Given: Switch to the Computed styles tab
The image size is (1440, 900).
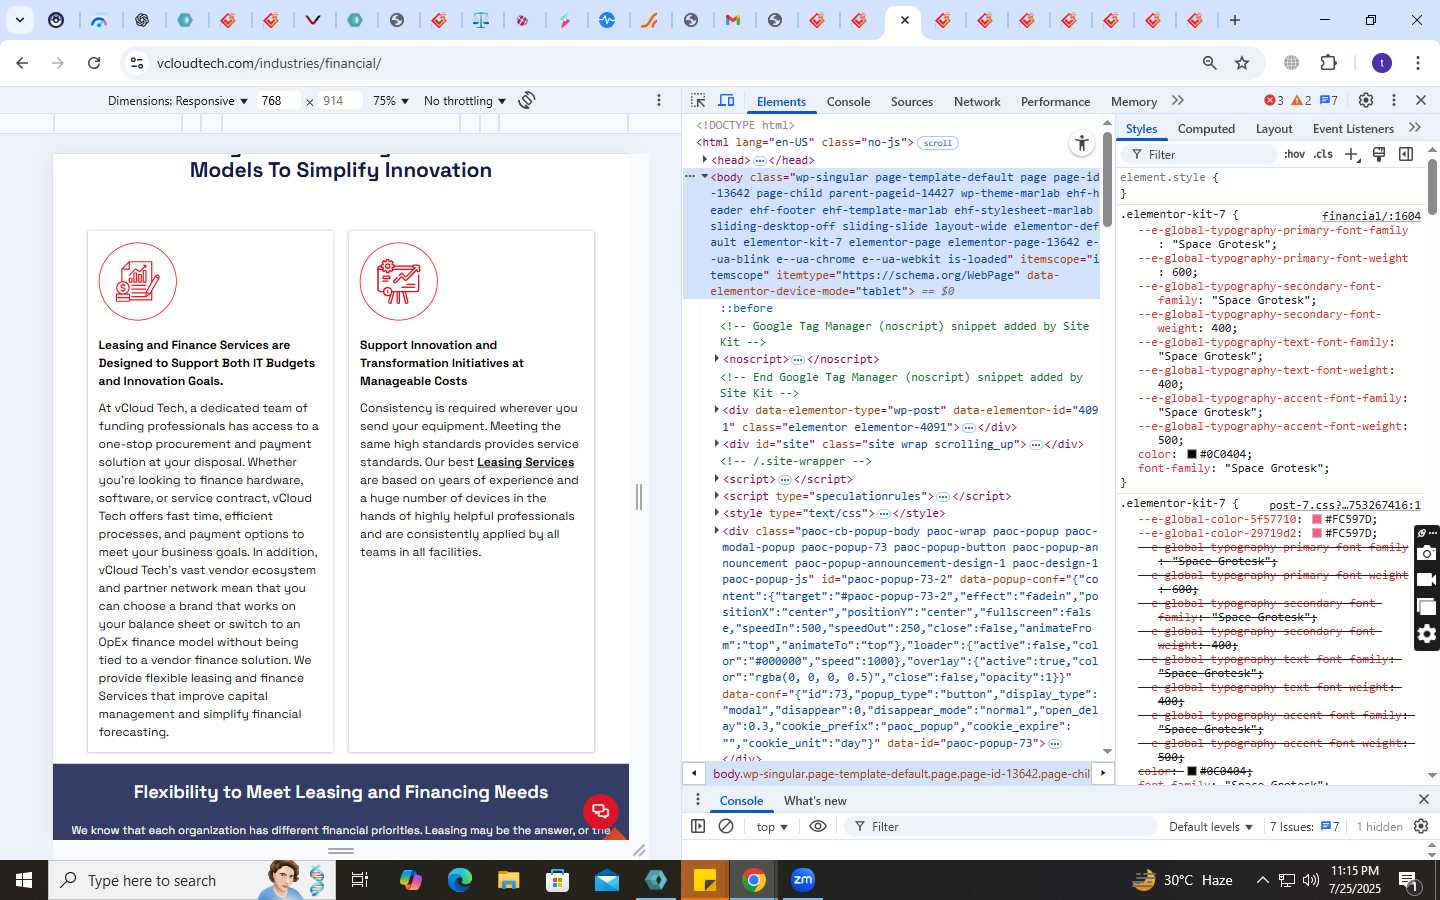Looking at the screenshot, I should tap(1206, 129).
